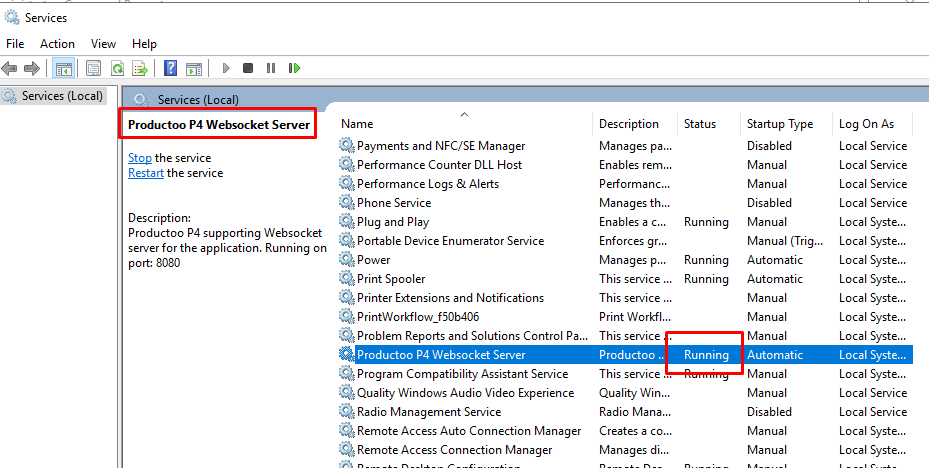Click the Restart the service link
The width and height of the screenshot is (929, 468).
point(146,173)
